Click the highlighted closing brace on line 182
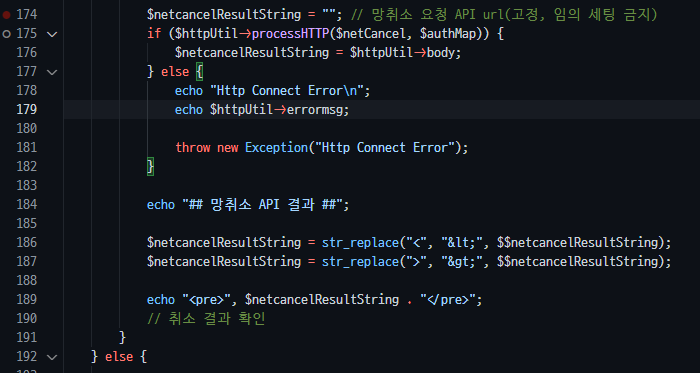700x373 pixels. pos(150,167)
